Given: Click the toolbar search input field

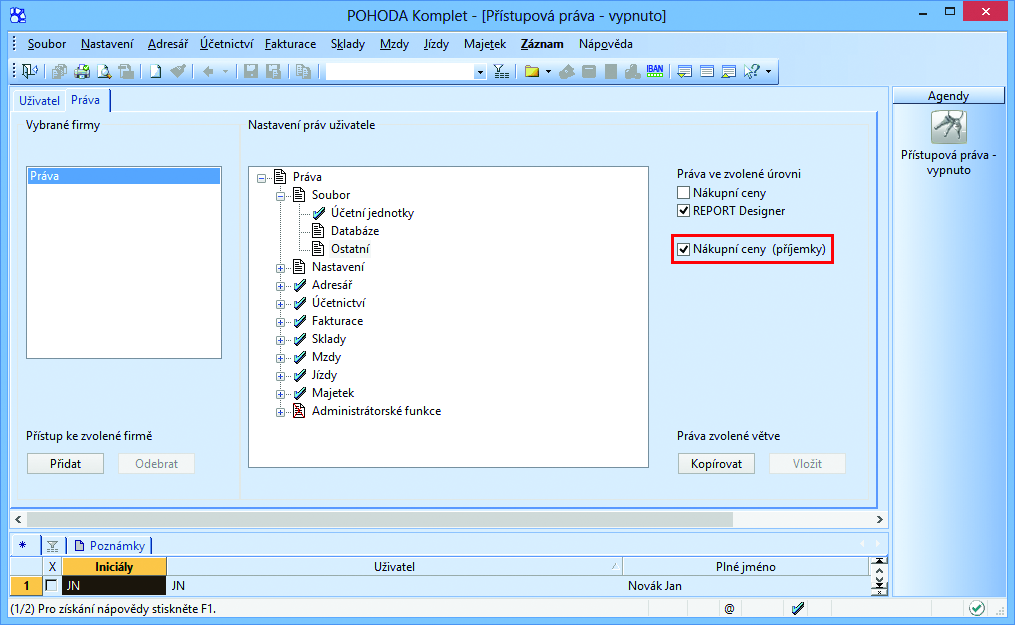Looking at the screenshot, I should point(399,72).
